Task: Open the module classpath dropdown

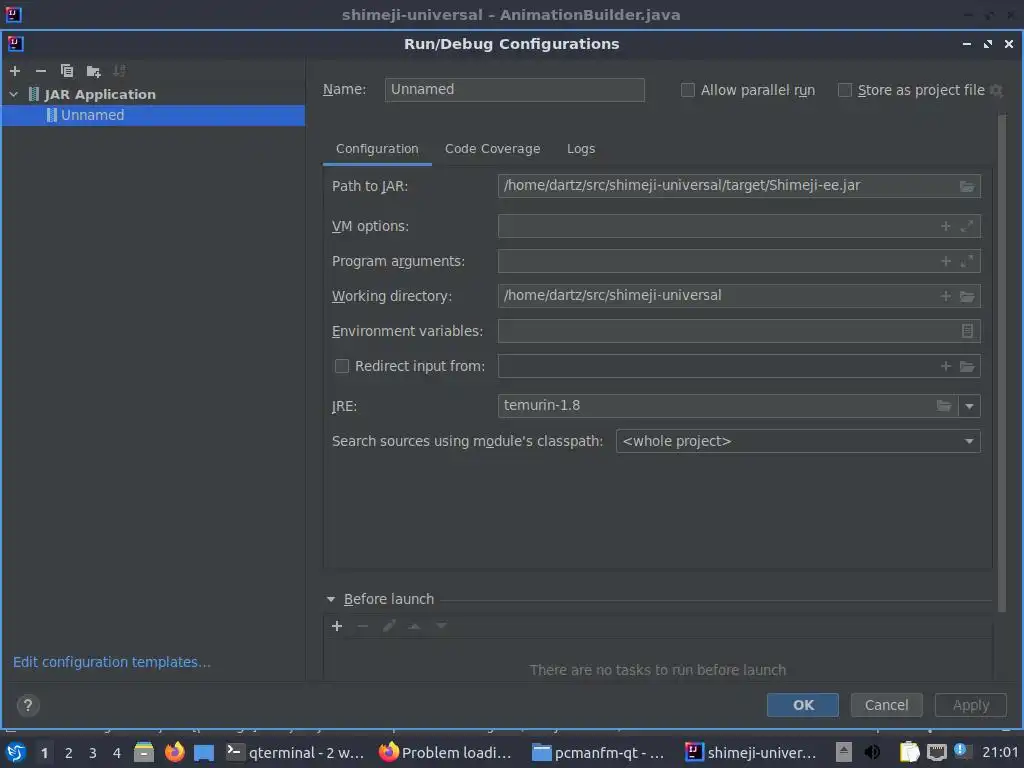Action: [x=969, y=441]
